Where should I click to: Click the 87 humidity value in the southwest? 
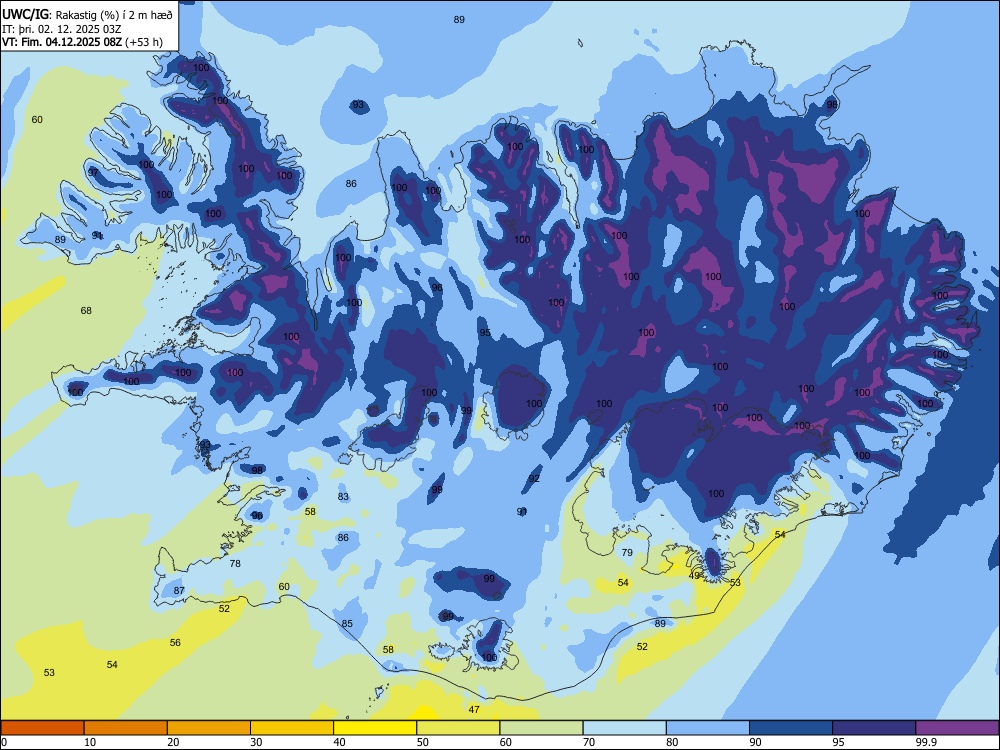coord(179,591)
